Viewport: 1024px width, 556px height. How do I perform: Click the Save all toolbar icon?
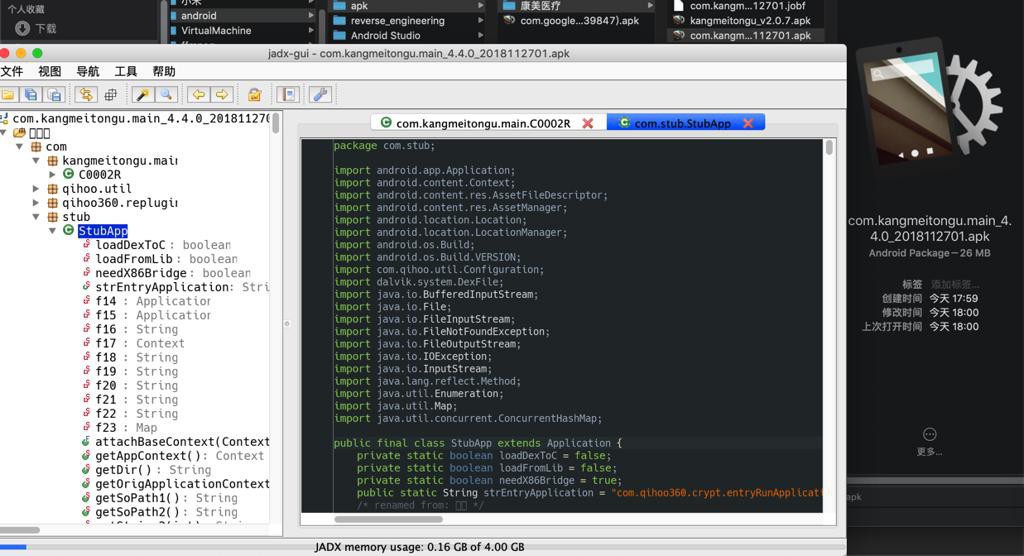[x=31, y=95]
